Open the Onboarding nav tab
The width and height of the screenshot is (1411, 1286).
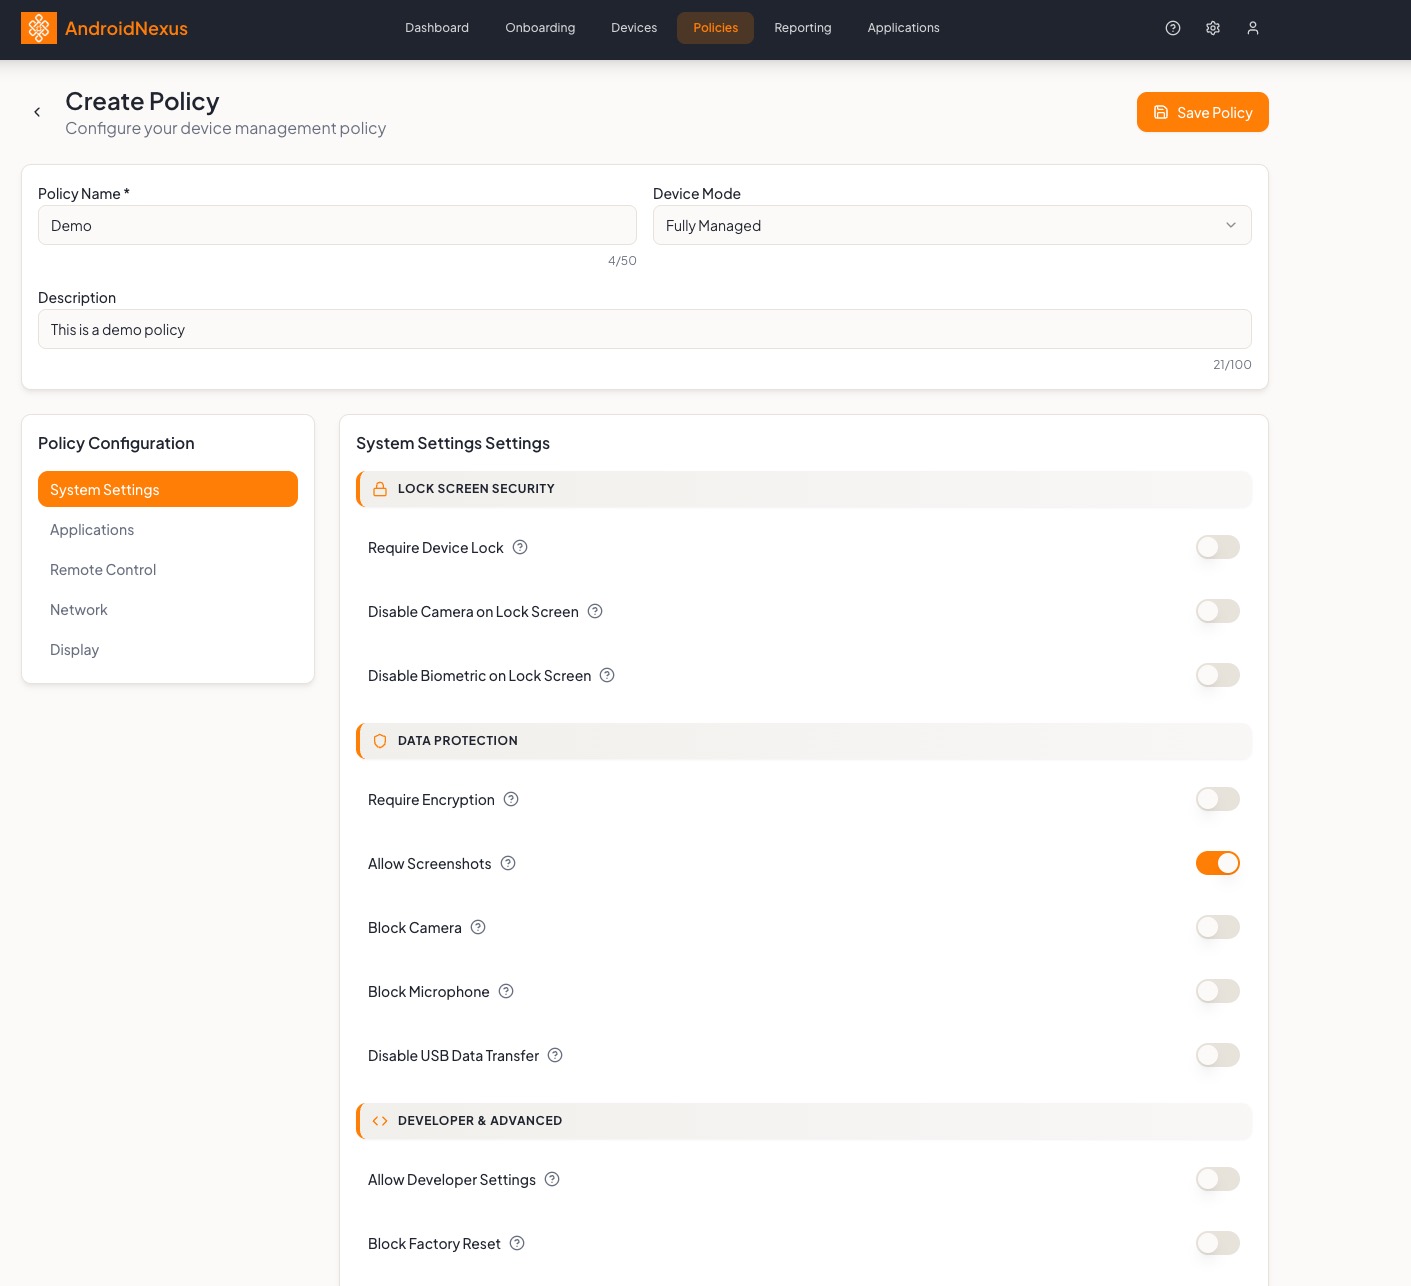[540, 28]
